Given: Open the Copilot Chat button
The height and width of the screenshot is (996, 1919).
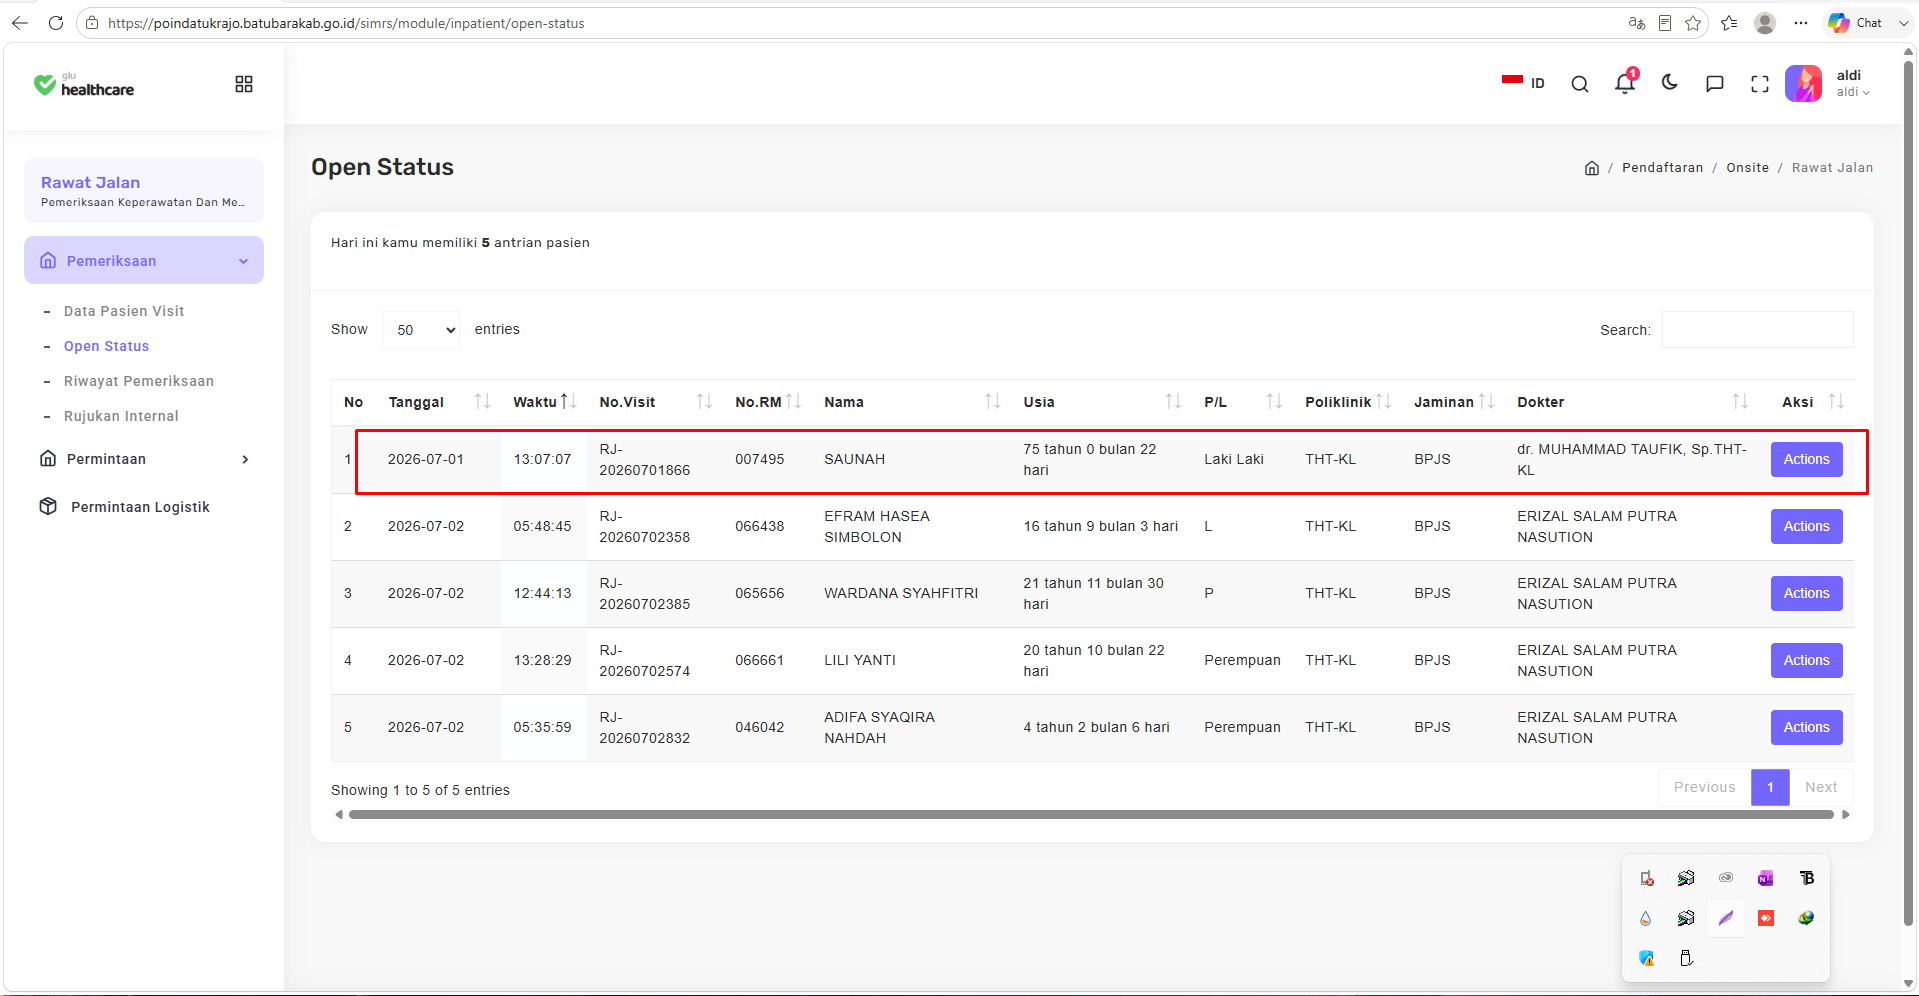Looking at the screenshot, I should coord(1856,23).
